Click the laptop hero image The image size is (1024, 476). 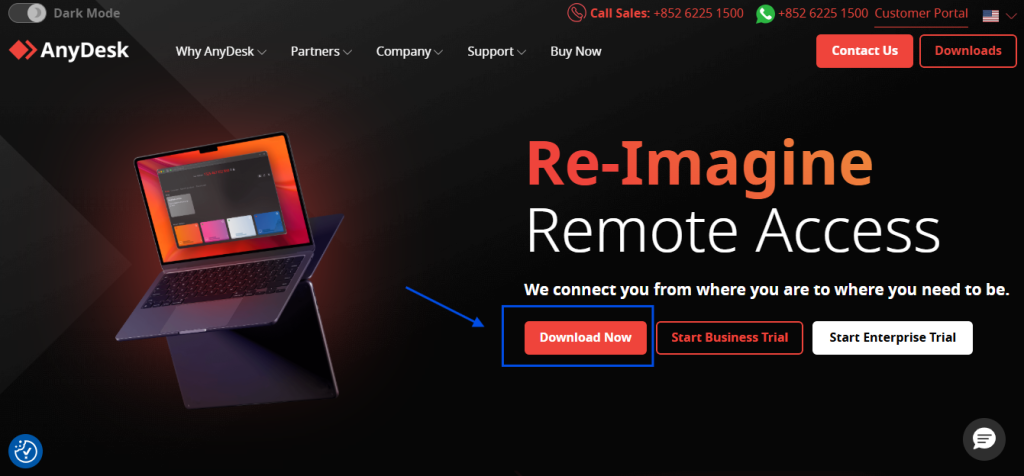coord(229,268)
